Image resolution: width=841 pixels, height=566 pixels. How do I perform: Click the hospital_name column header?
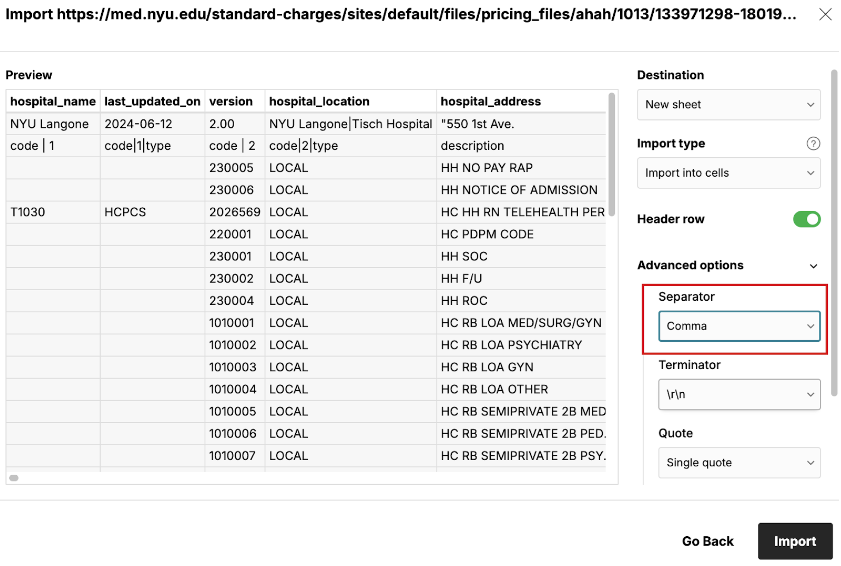pyautogui.click(x=53, y=101)
